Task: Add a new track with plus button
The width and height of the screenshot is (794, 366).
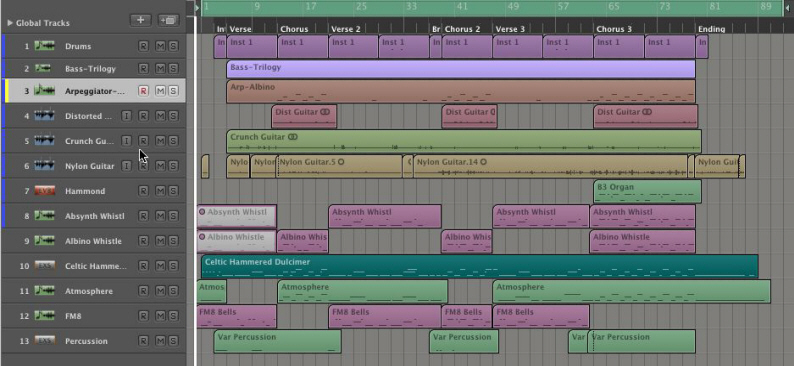Action: pyautogui.click(x=141, y=20)
